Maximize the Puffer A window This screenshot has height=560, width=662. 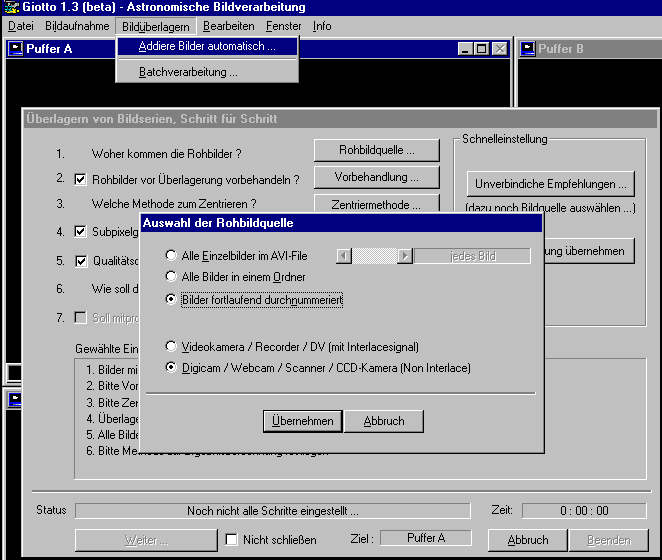click(x=483, y=48)
